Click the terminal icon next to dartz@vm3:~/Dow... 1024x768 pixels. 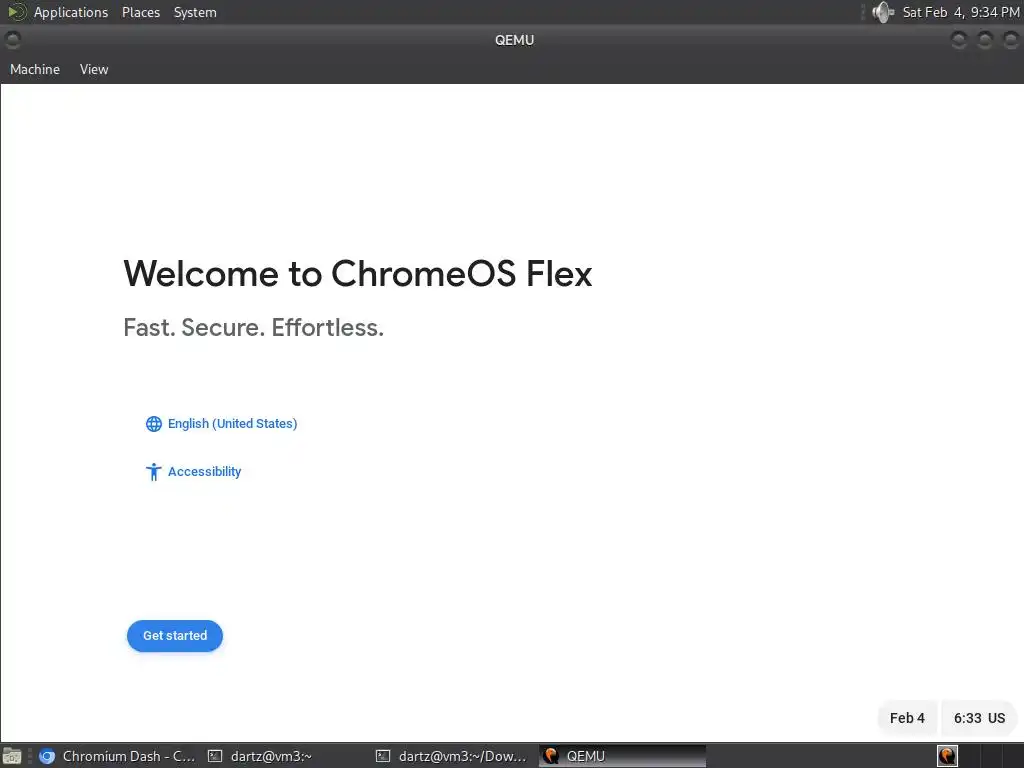(383, 756)
